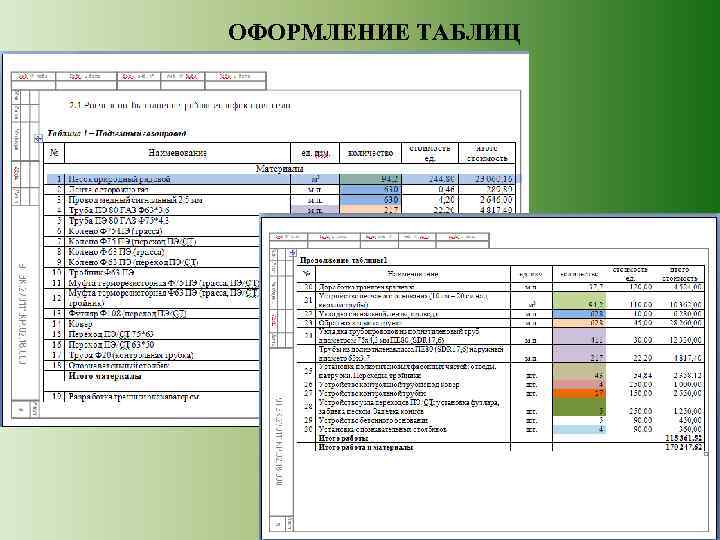The width and height of the screenshot is (720, 540).
Task: Select row 10 'Тройник Ф63 ПЭ'
Action: (152, 272)
